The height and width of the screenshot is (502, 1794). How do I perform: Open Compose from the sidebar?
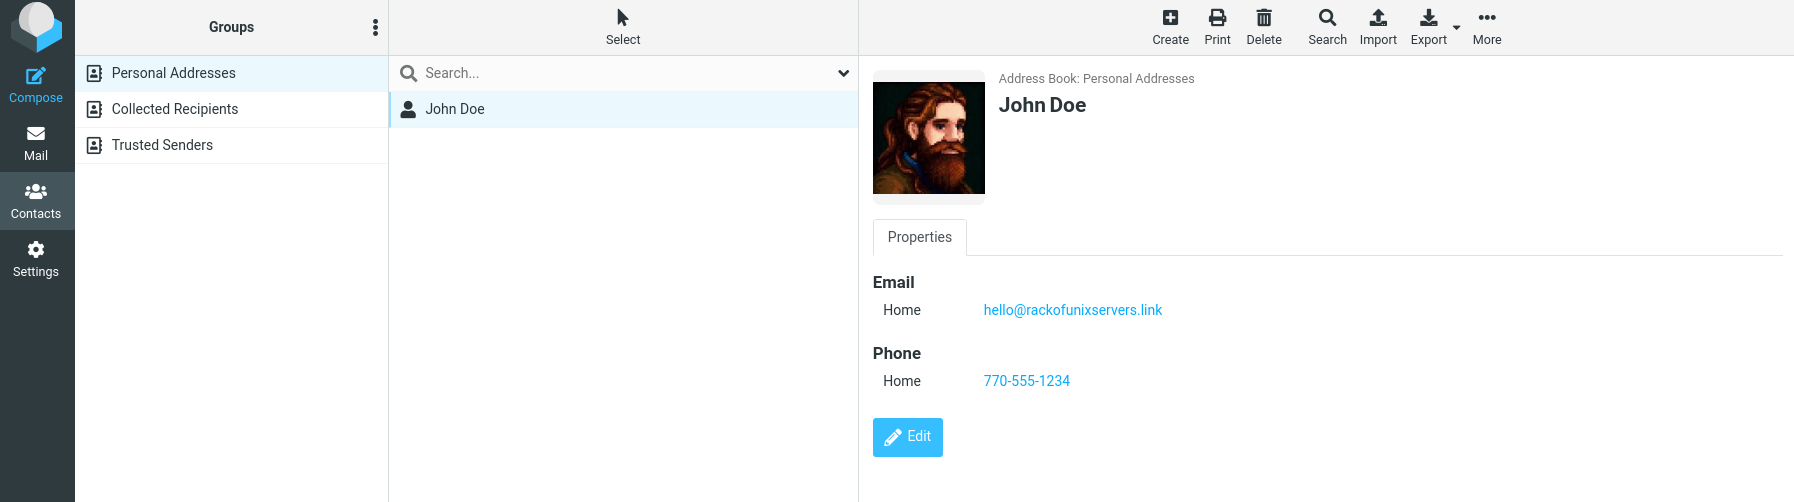coord(36,85)
